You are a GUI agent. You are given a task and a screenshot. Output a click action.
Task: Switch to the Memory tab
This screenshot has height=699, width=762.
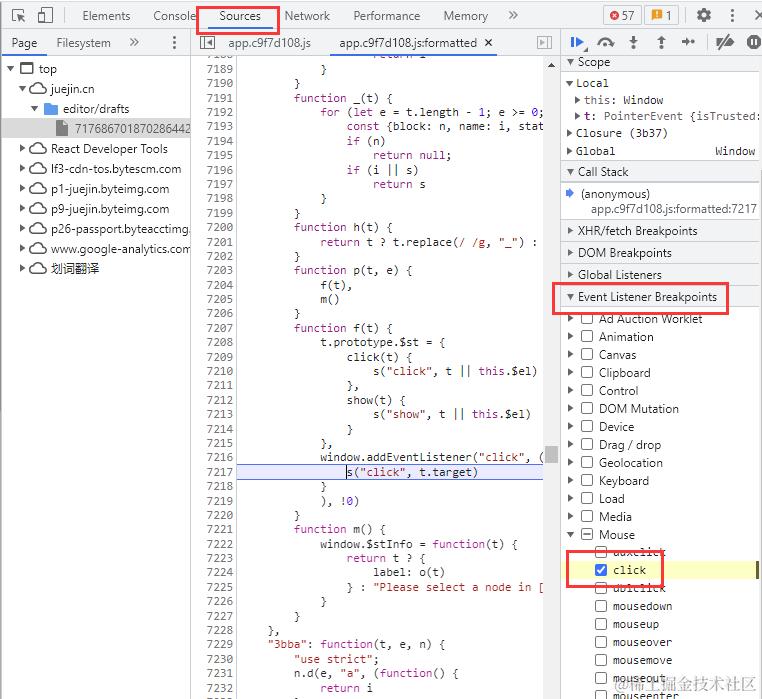466,16
